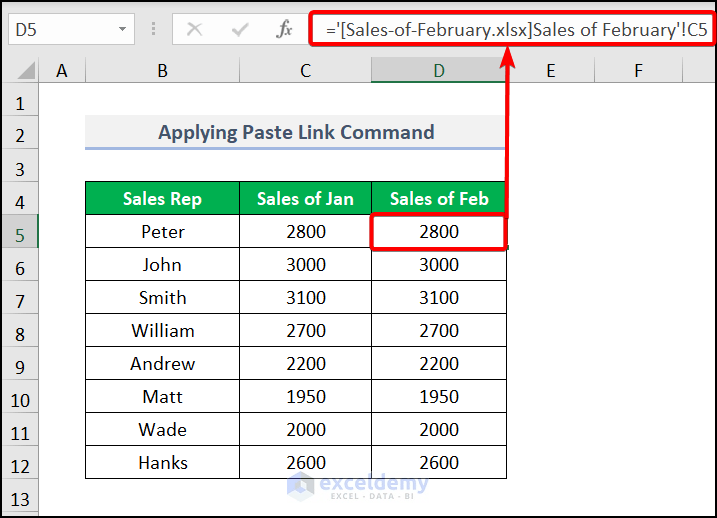Click the title 'Applying Paste Link Command'

coord(296,132)
